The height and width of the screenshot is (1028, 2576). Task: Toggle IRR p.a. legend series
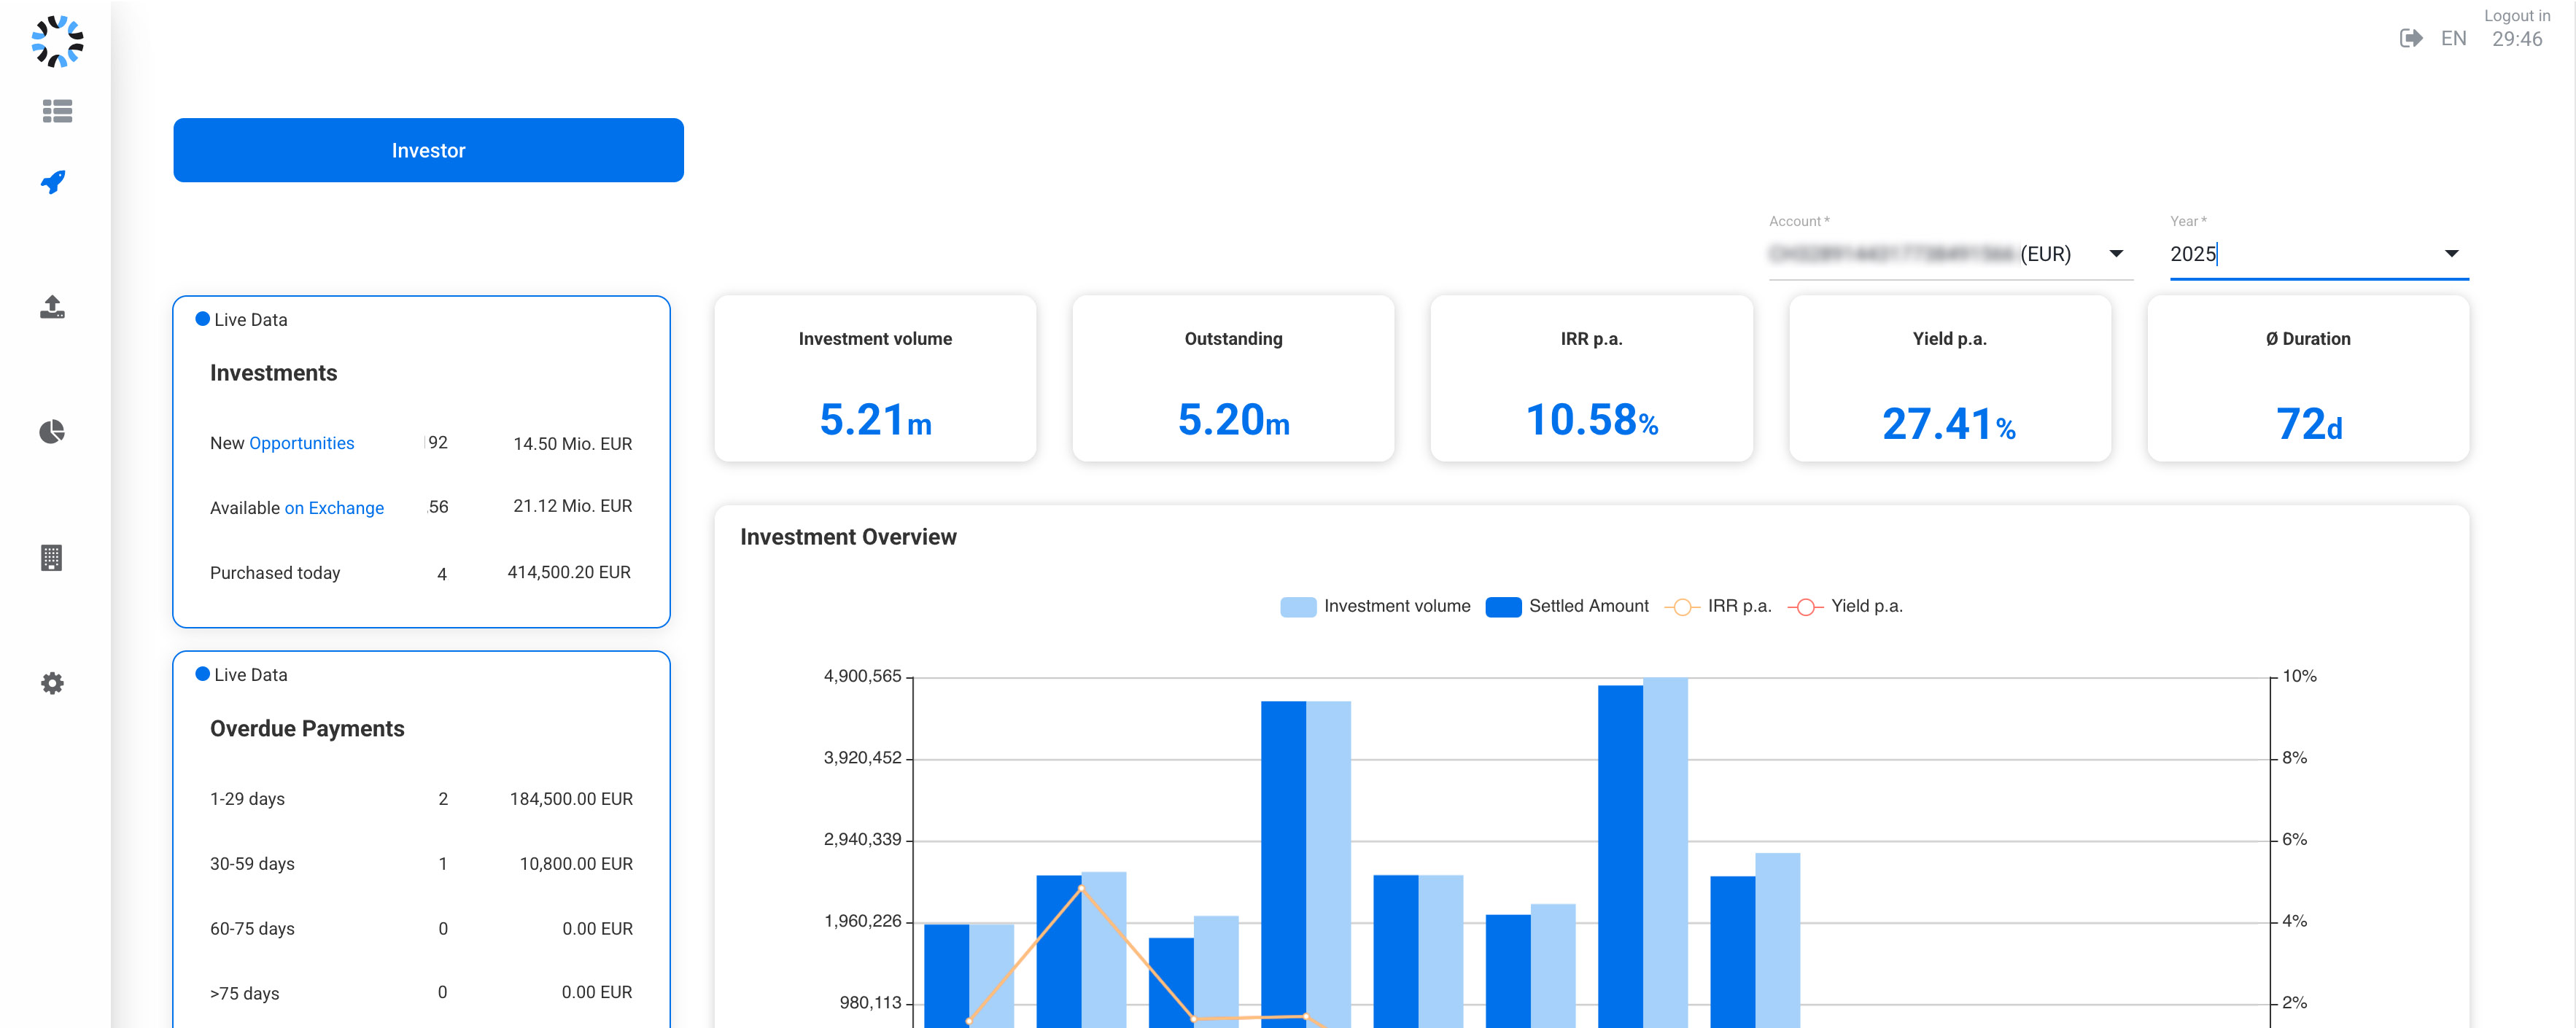coord(1718,606)
